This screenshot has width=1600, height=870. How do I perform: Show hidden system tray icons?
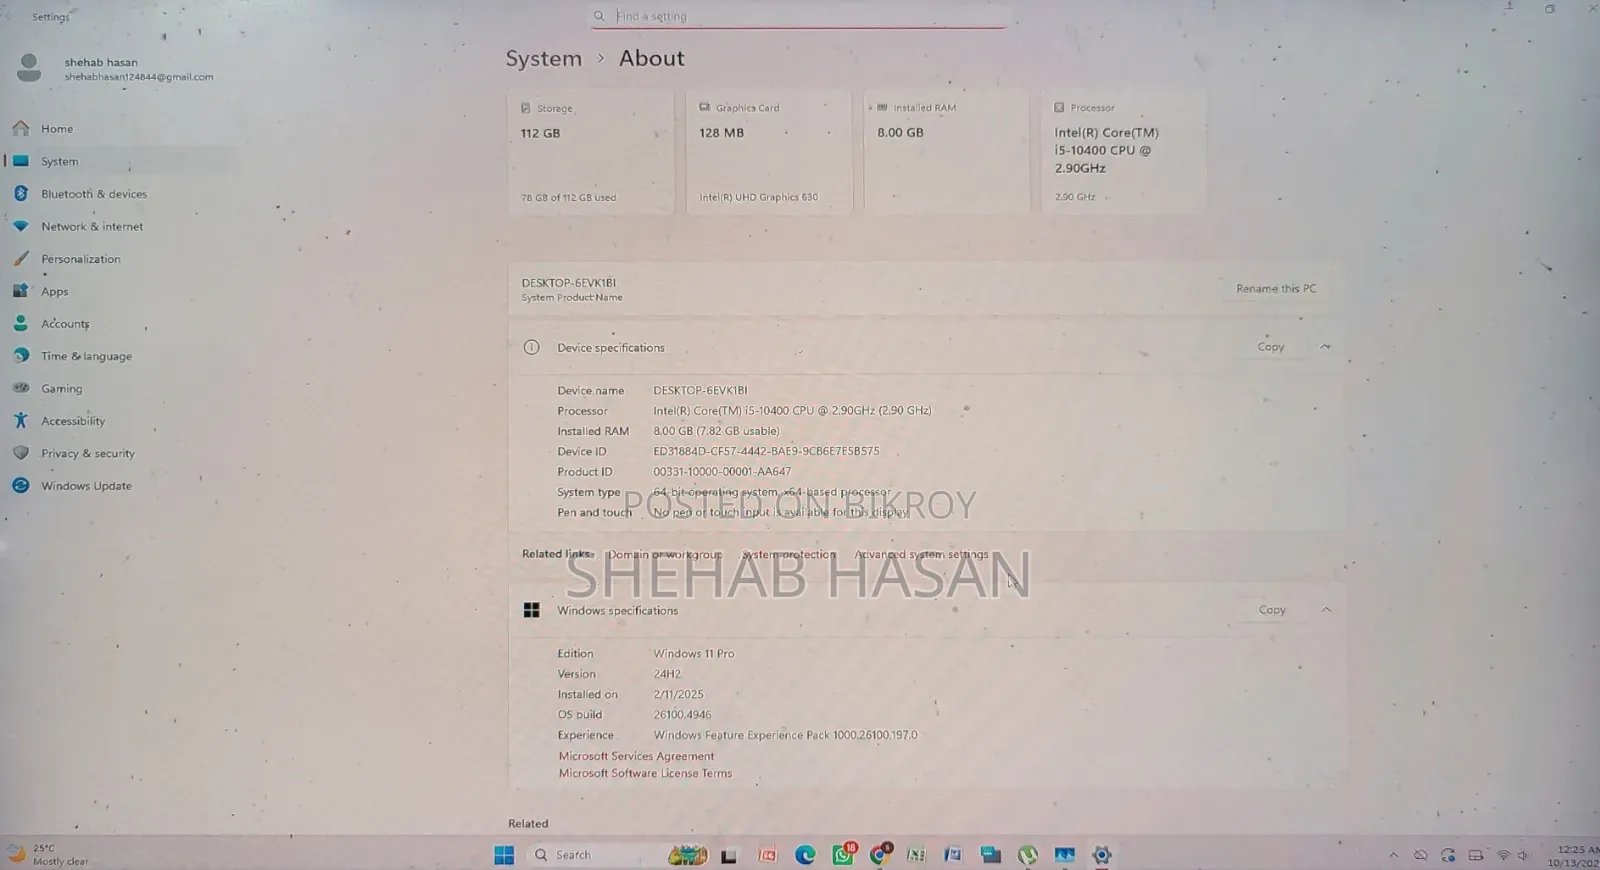point(1393,856)
